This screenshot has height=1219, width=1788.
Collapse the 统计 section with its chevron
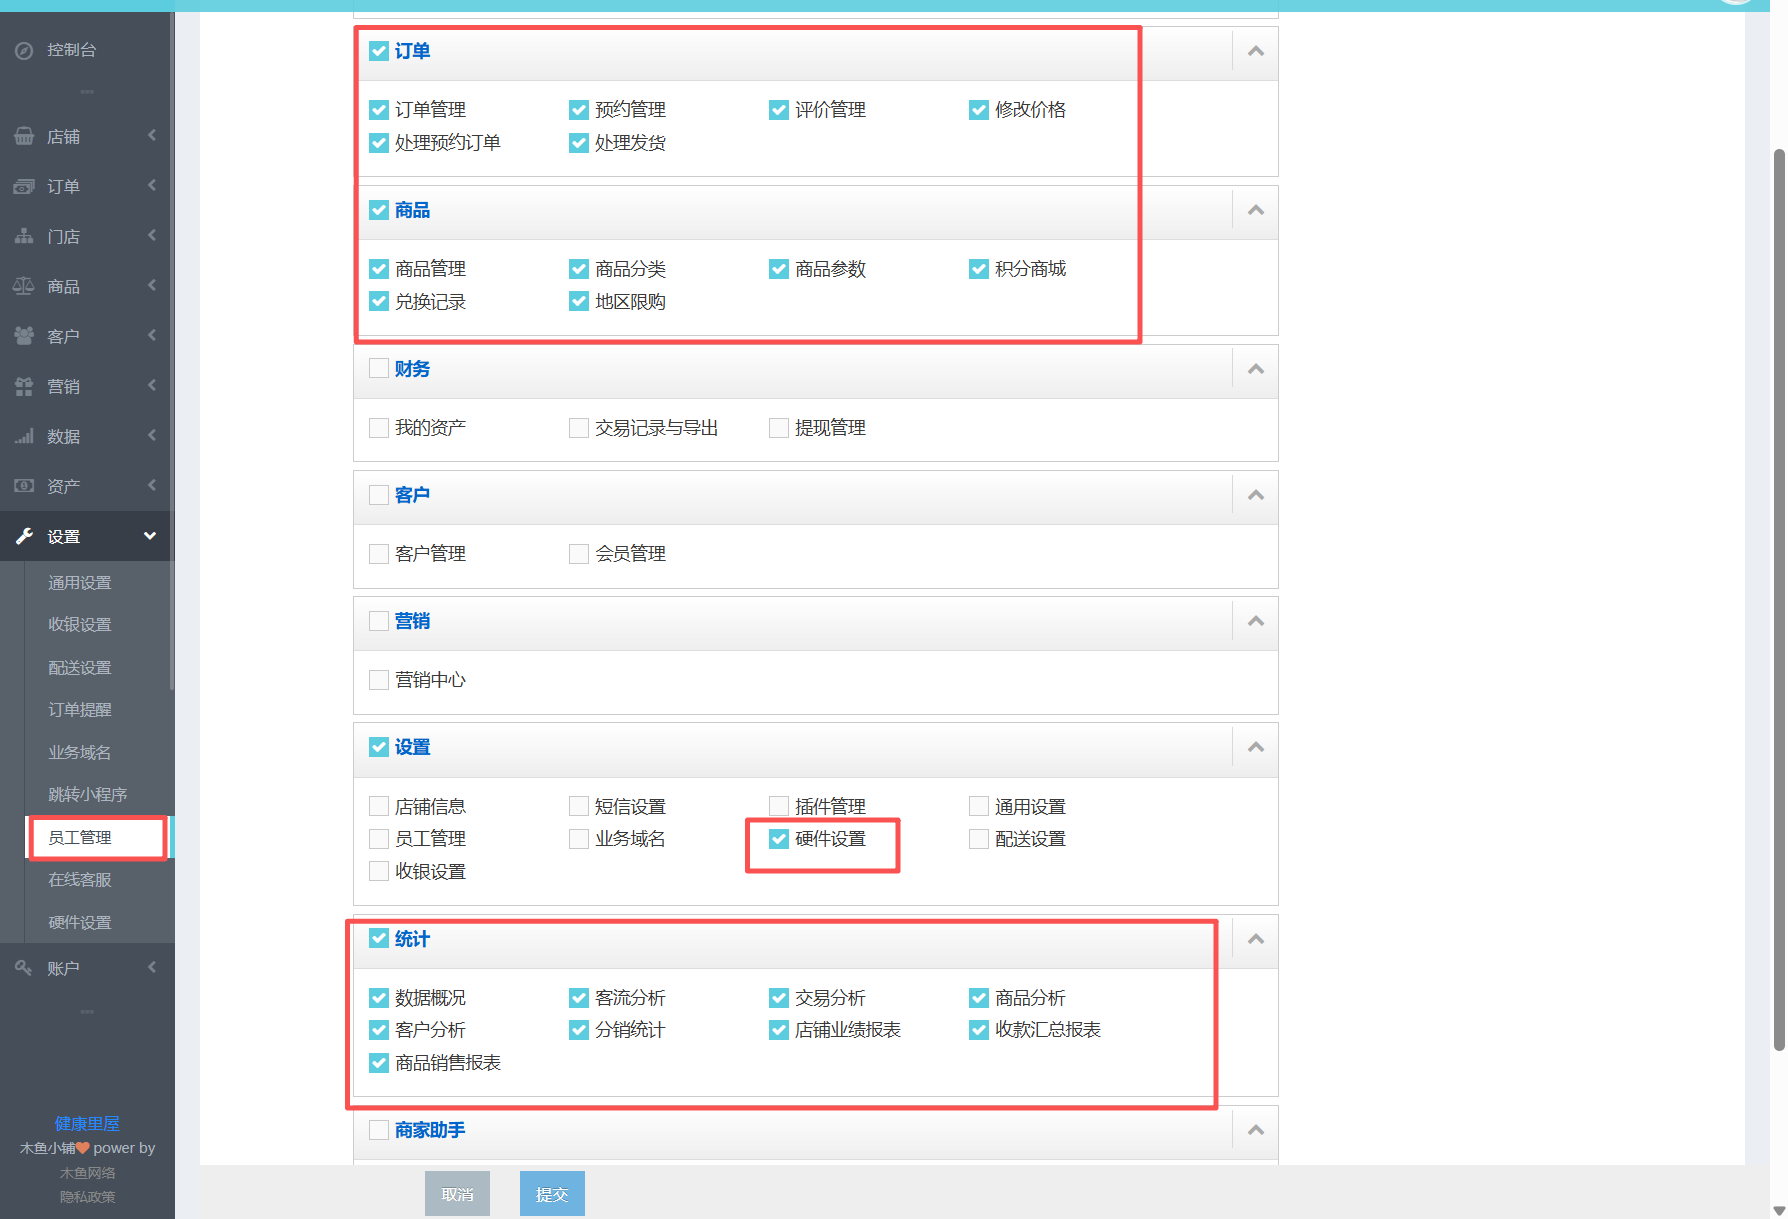click(1256, 939)
